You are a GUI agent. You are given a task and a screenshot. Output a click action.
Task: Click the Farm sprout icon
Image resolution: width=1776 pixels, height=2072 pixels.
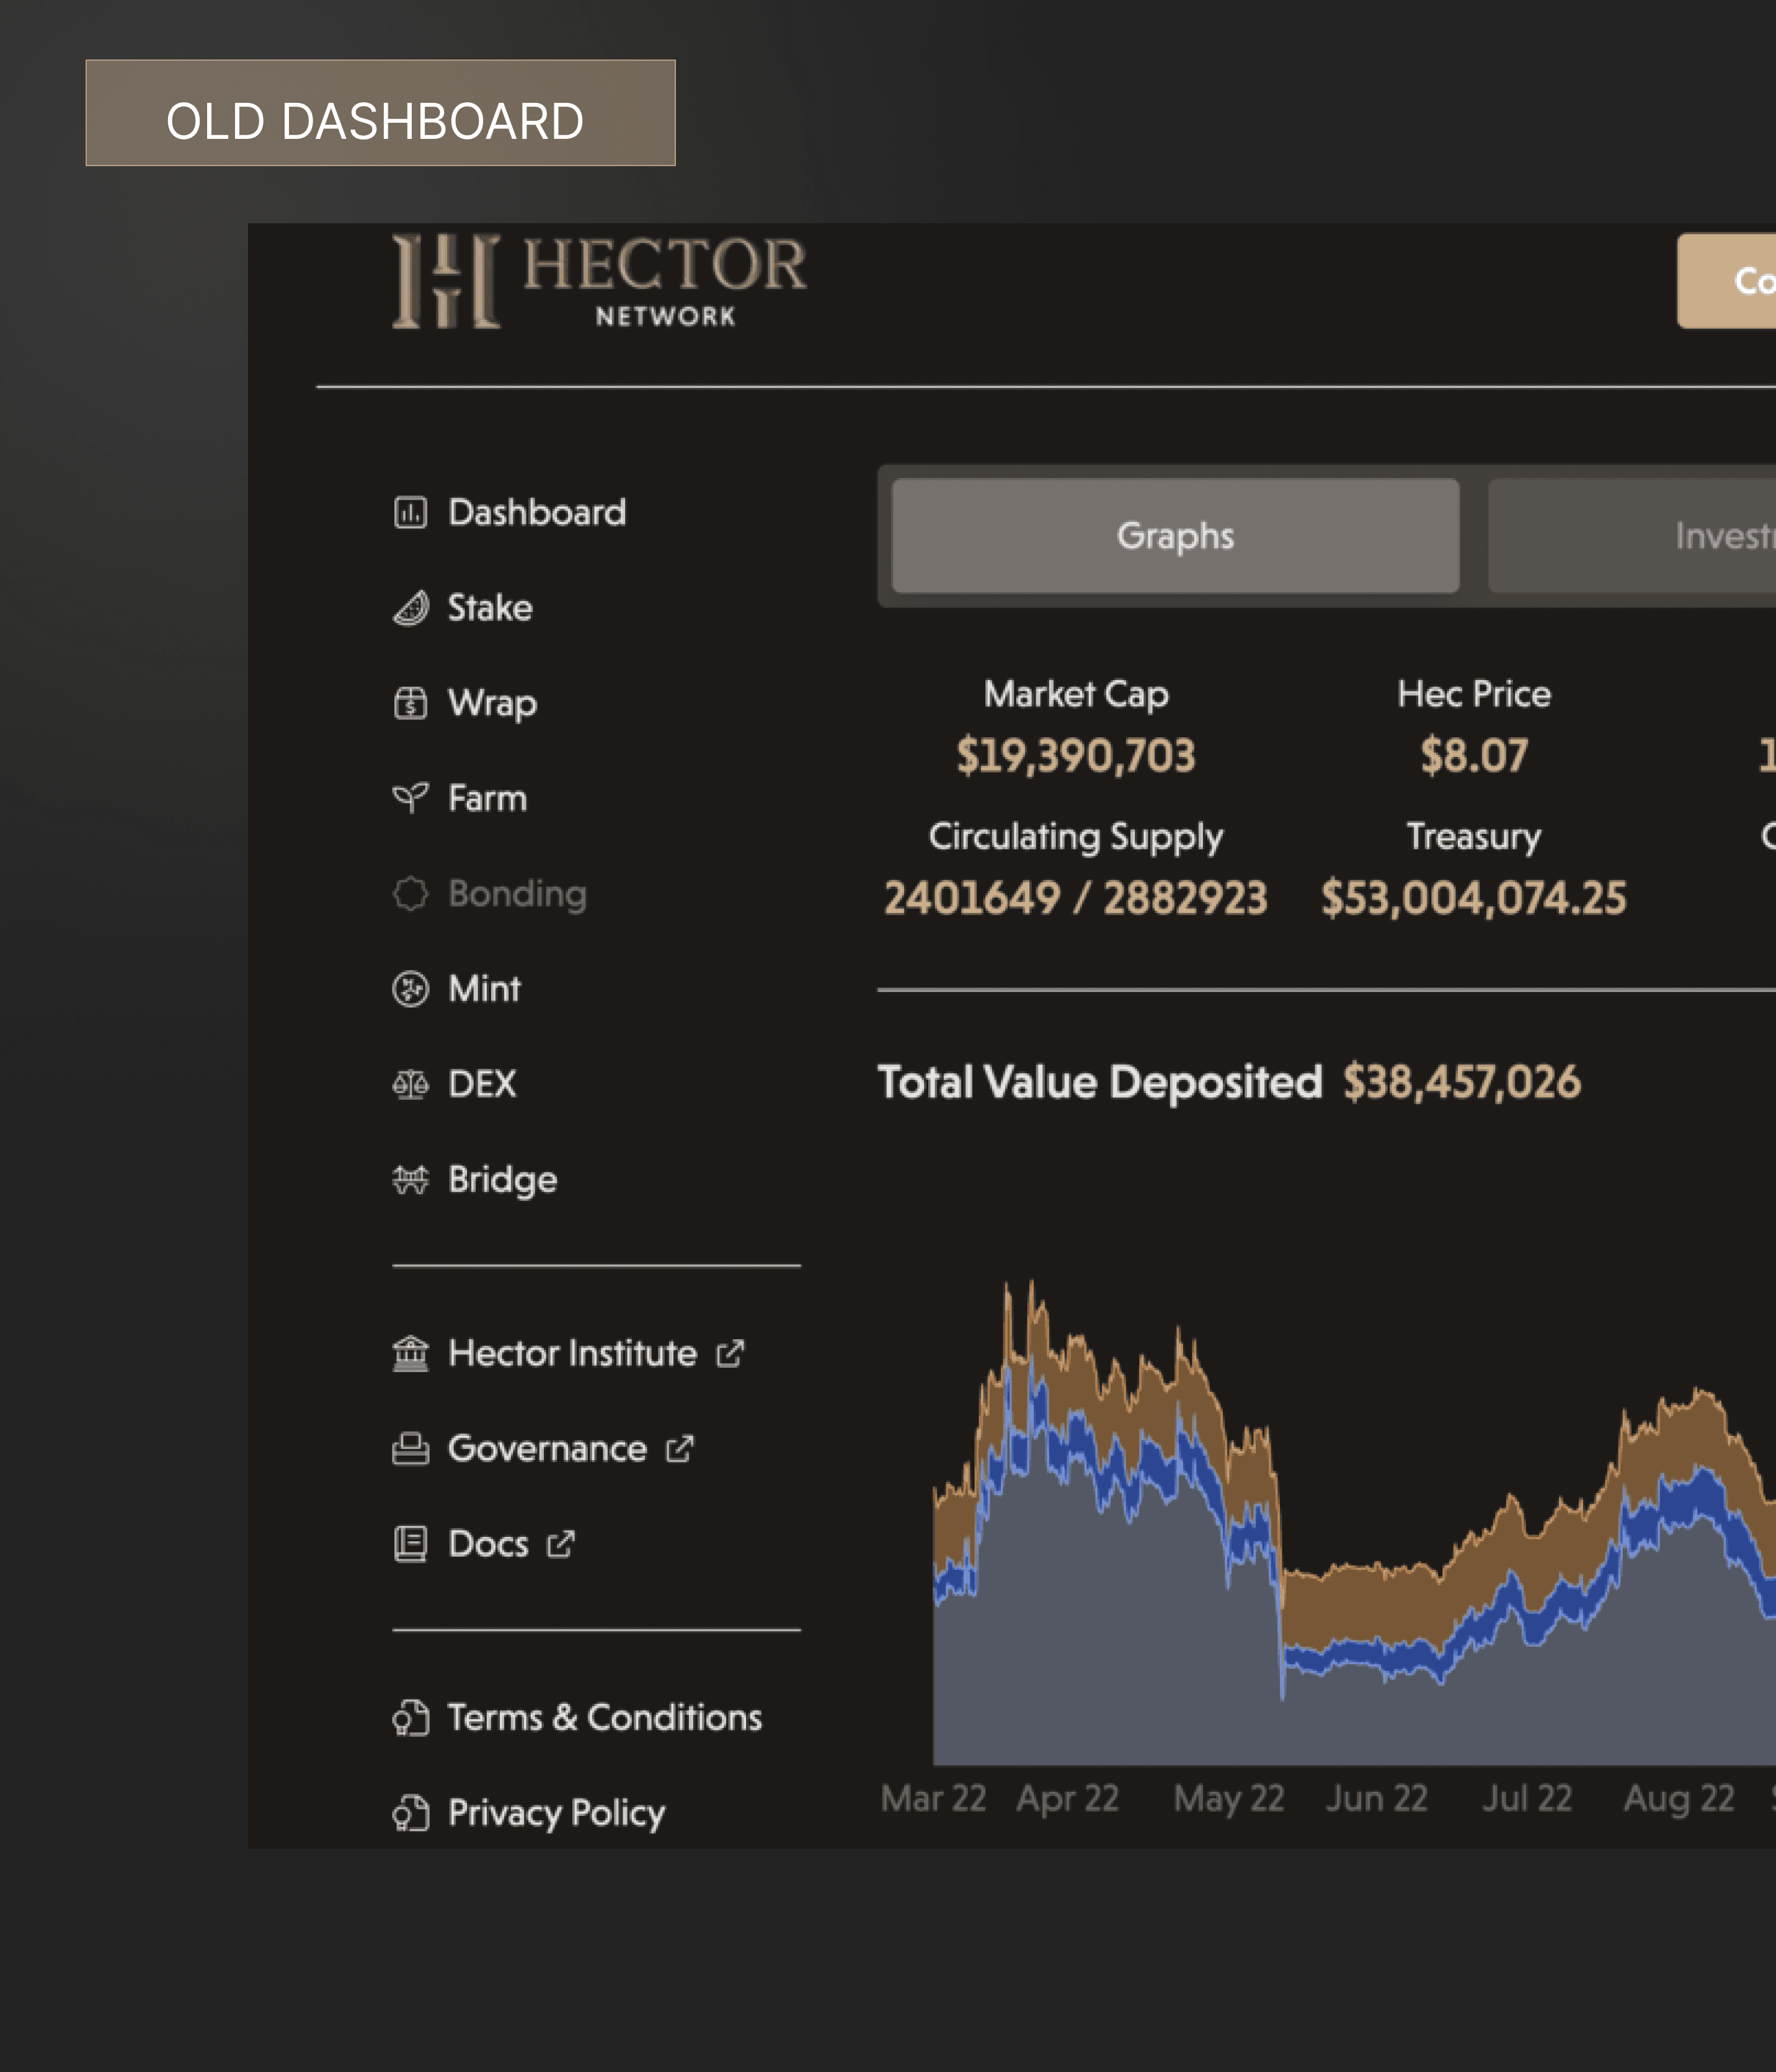[x=410, y=798]
